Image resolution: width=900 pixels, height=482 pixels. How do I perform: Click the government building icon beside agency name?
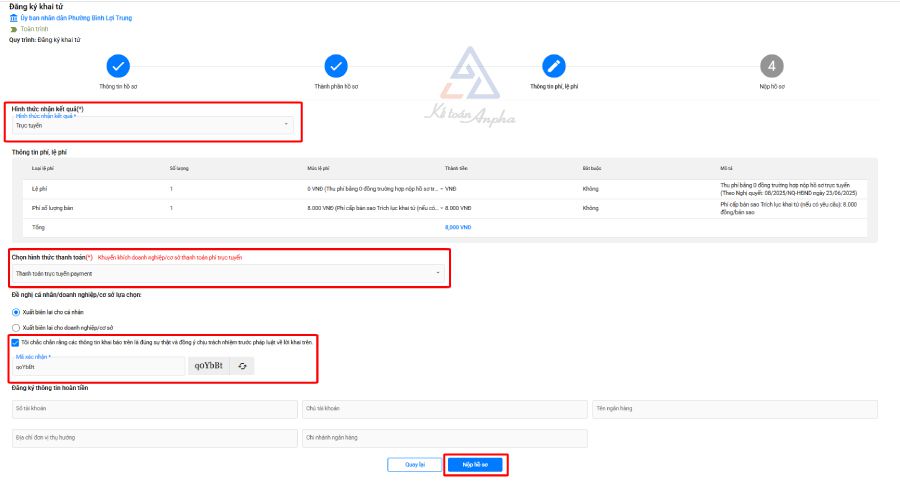pyautogui.click(x=14, y=18)
